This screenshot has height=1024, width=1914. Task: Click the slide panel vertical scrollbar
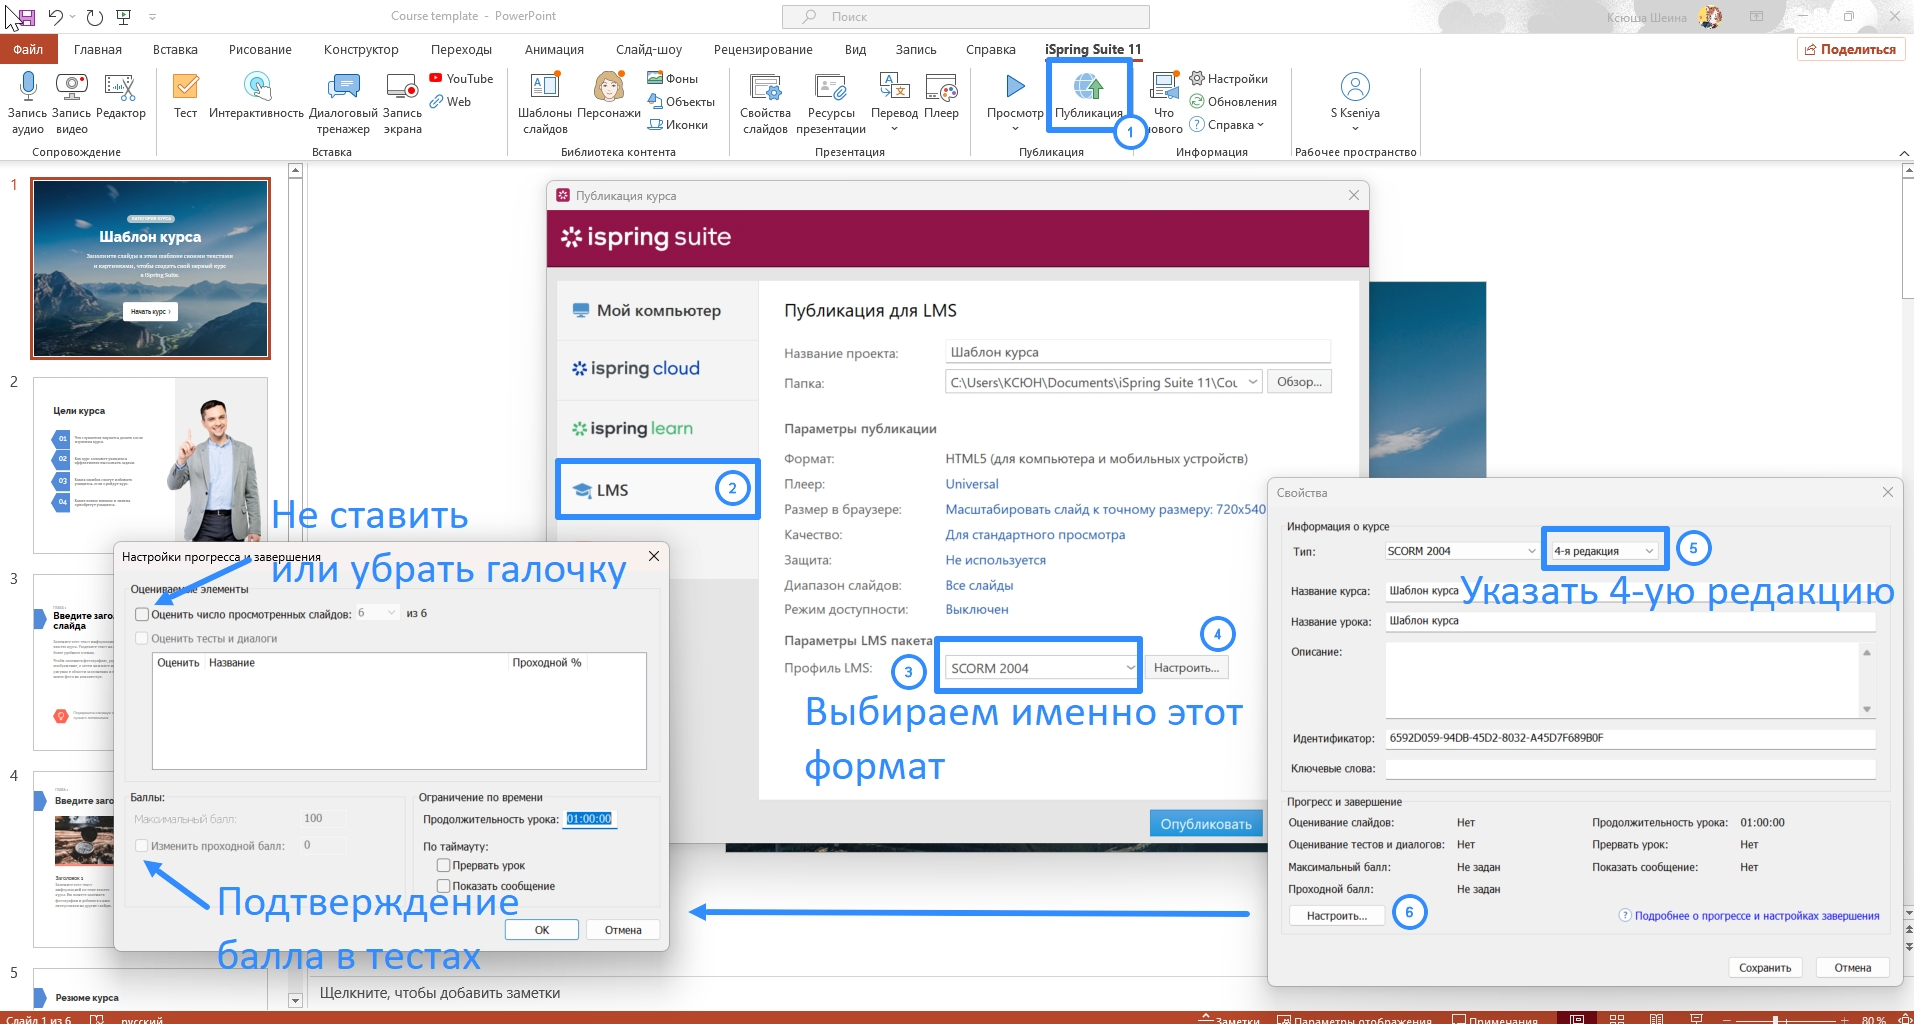coord(295,585)
